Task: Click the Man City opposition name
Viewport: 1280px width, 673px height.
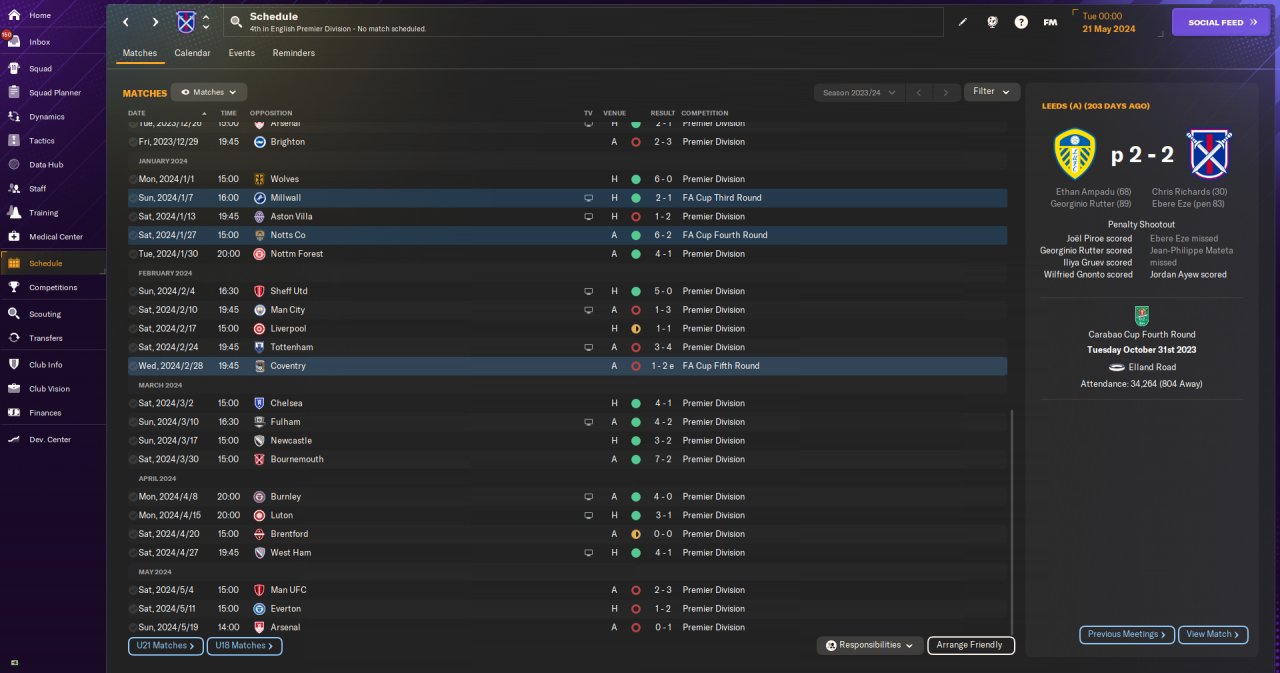Action: coord(288,310)
